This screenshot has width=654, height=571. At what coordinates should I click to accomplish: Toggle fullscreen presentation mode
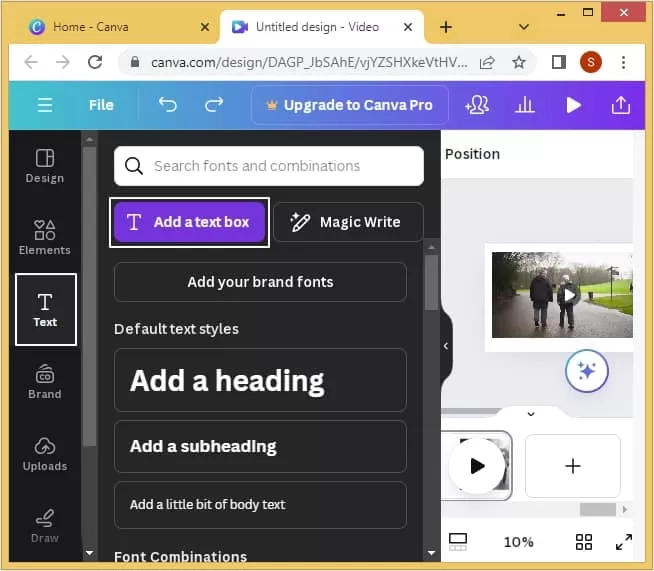pos(624,542)
